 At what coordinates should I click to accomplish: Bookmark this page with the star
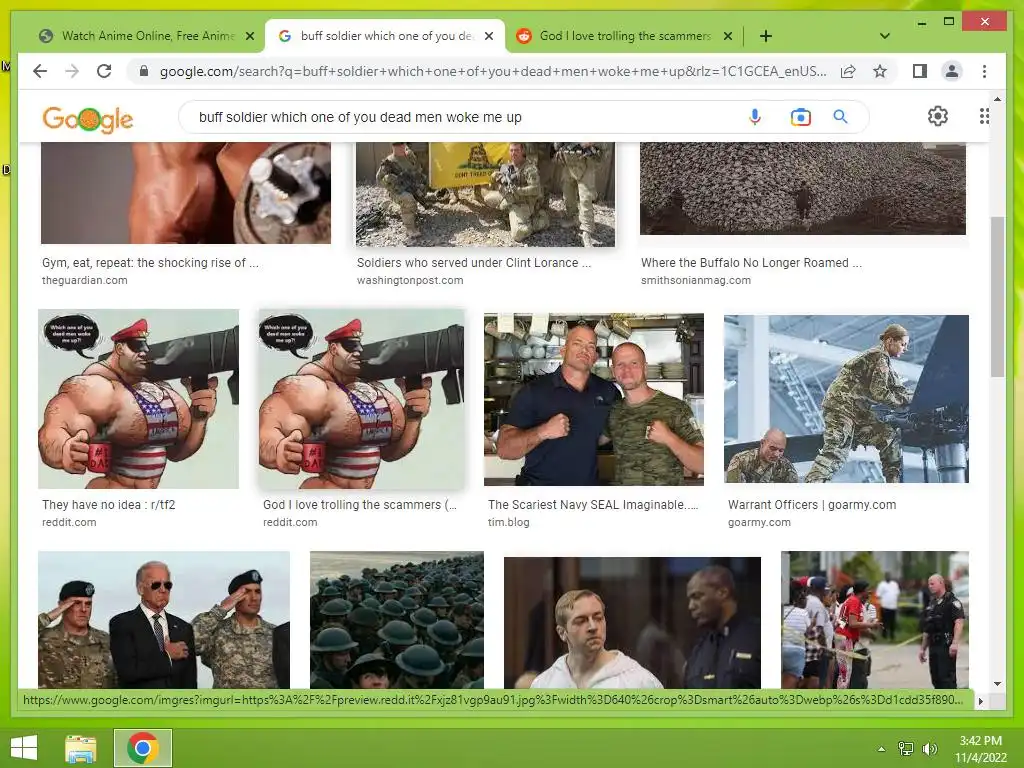[880, 71]
